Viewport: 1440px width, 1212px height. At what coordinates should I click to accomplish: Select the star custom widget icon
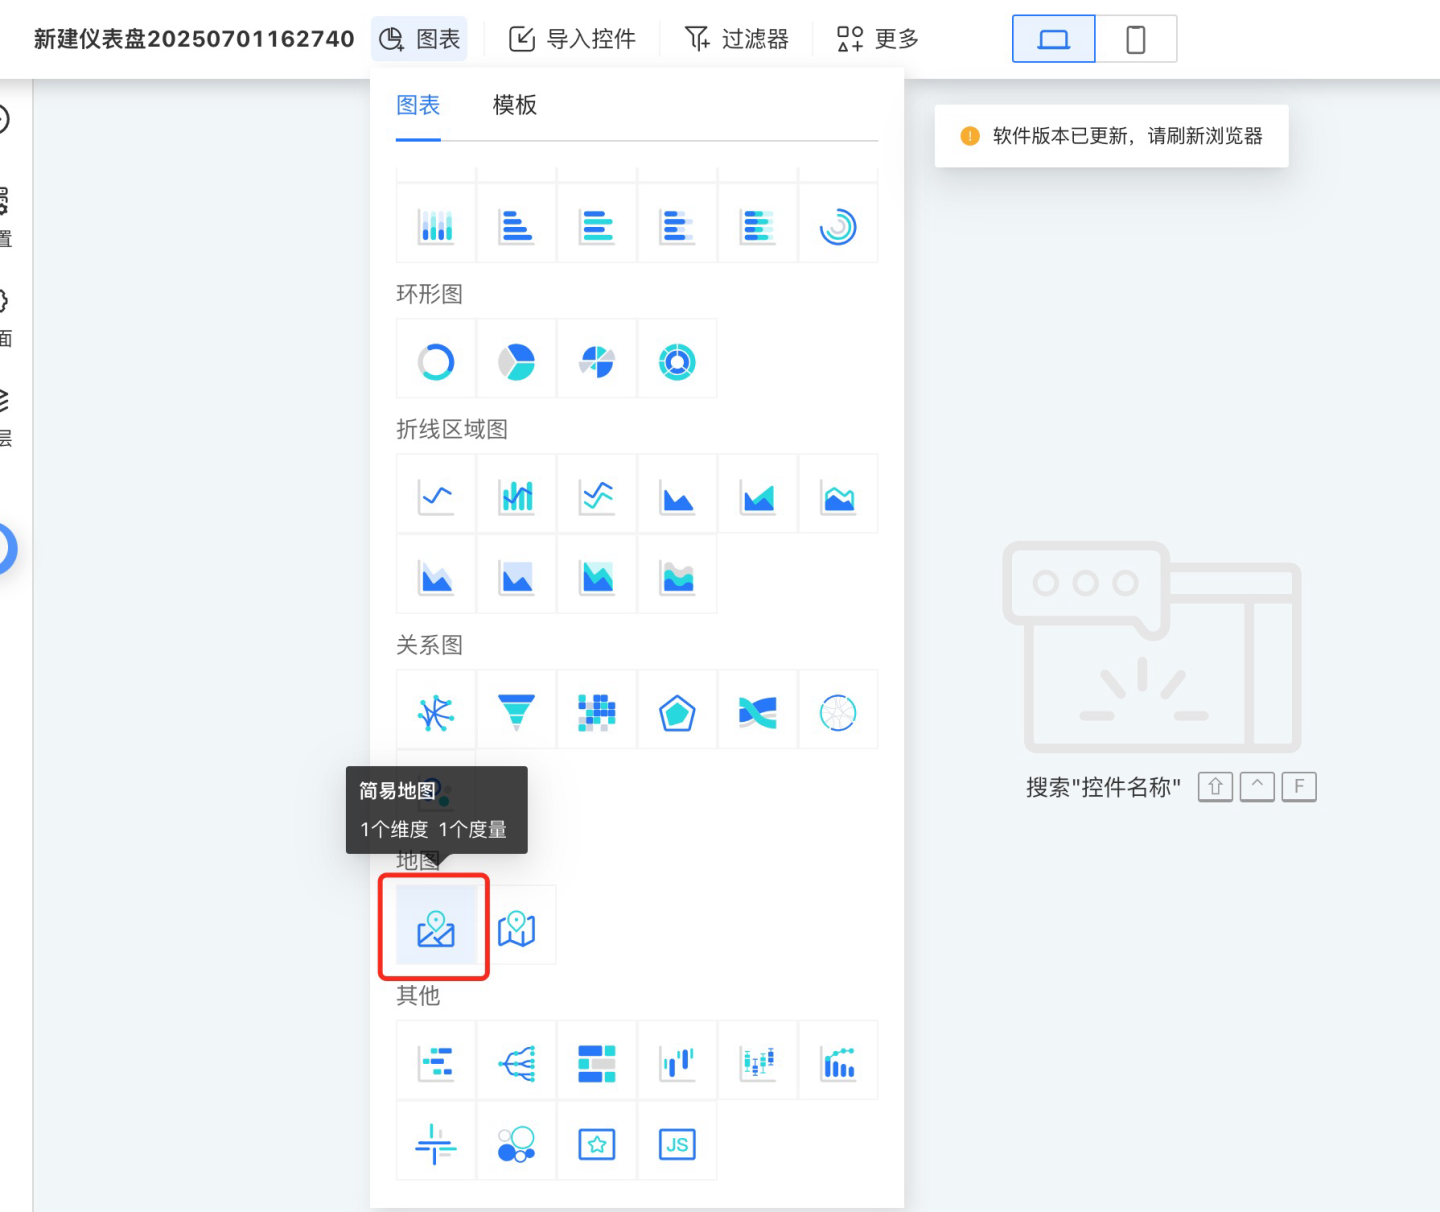[x=597, y=1143]
